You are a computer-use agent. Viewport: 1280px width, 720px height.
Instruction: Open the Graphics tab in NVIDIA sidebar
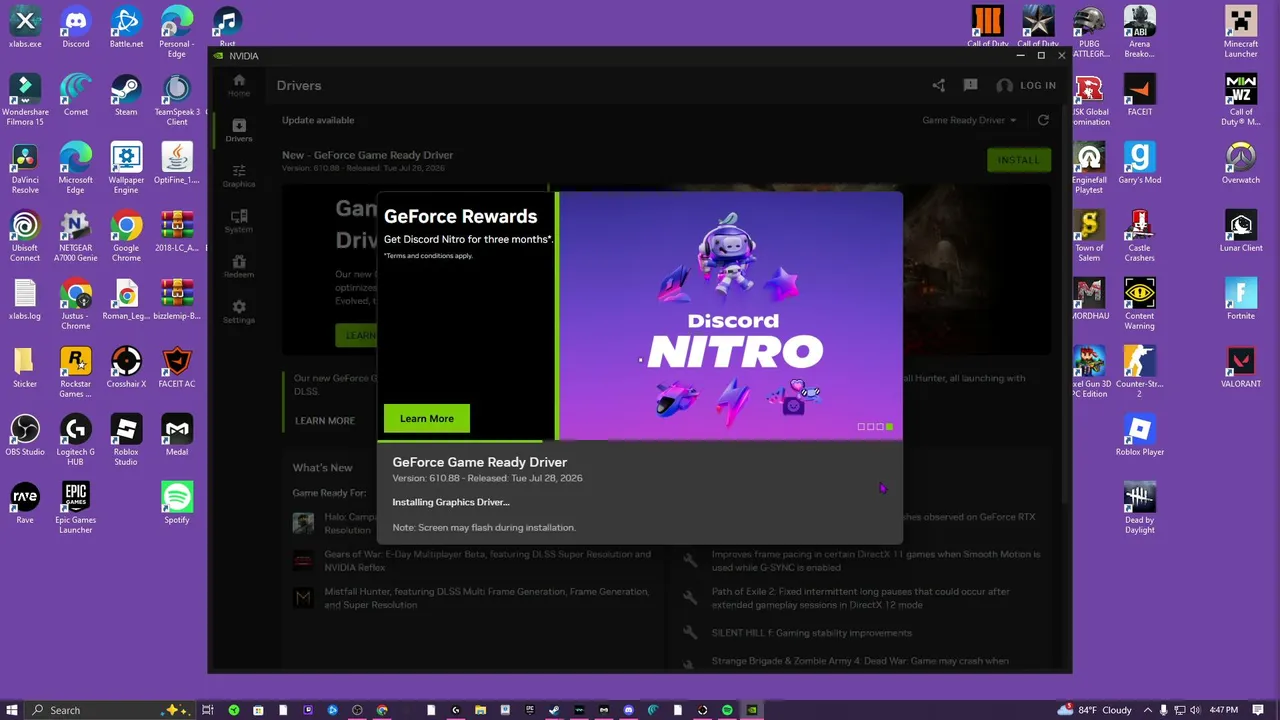(238, 176)
